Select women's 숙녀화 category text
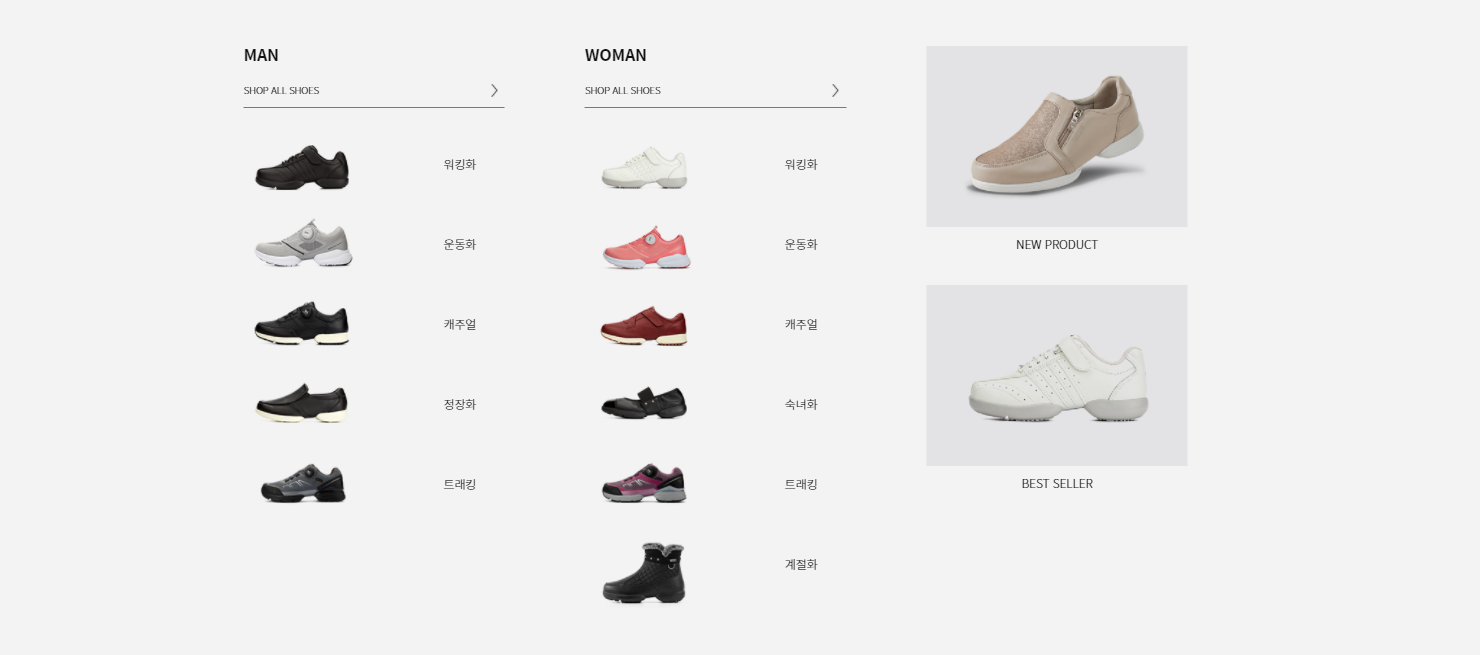This screenshot has width=1480, height=655. pos(801,404)
